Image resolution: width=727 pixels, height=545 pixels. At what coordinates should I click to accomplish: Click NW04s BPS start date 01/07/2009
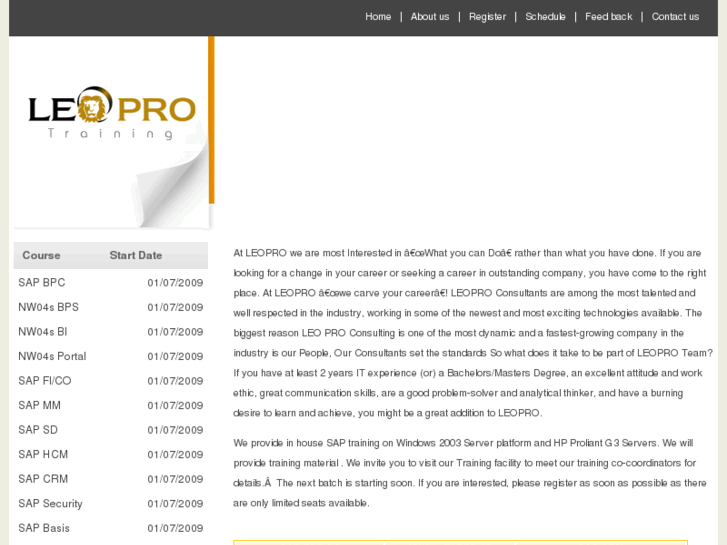tap(175, 307)
